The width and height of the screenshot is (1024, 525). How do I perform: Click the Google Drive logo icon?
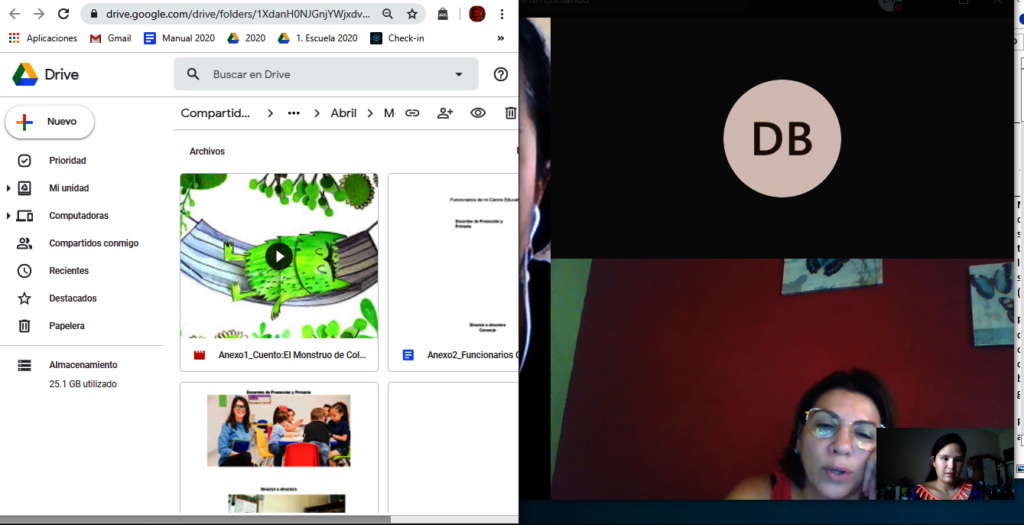(25, 75)
